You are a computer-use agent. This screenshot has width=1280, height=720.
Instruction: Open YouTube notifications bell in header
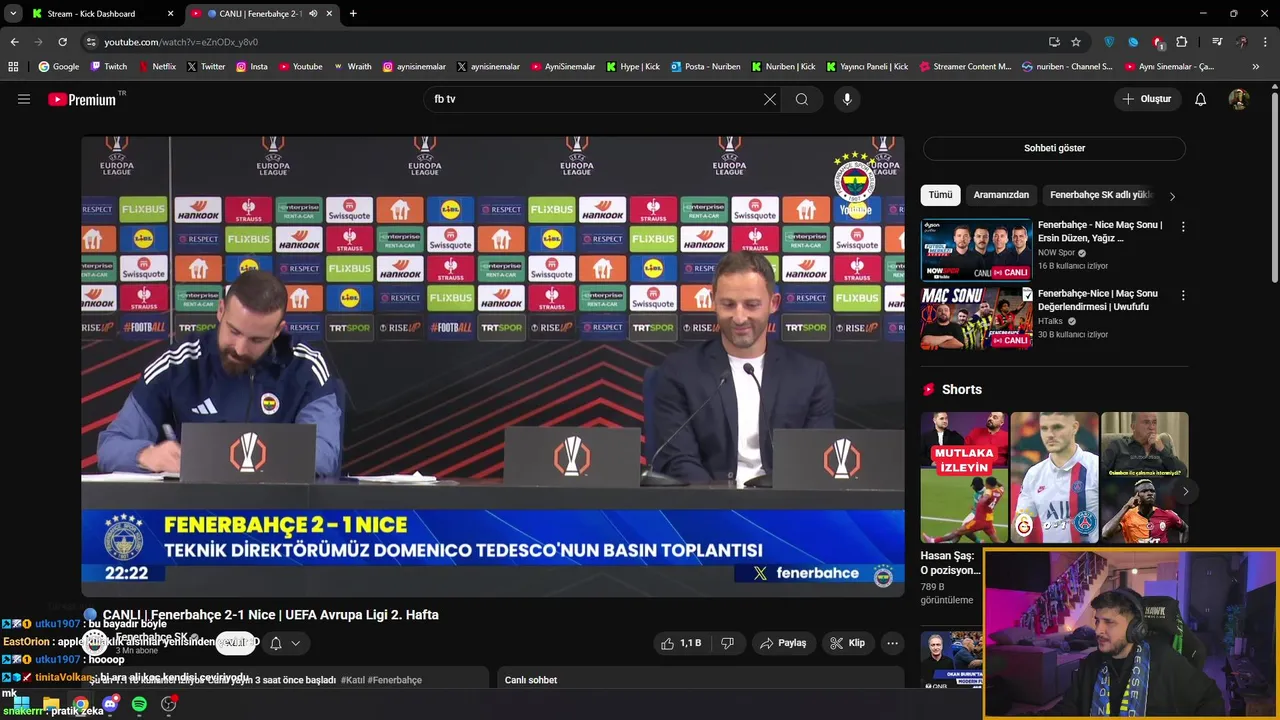click(x=1201, y=99)
